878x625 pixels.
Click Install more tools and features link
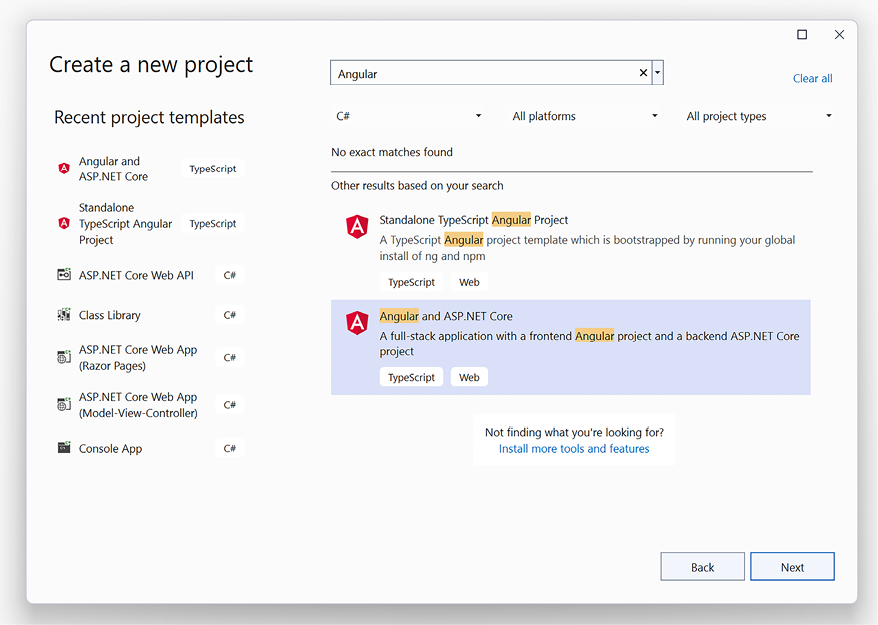[574, 449]
